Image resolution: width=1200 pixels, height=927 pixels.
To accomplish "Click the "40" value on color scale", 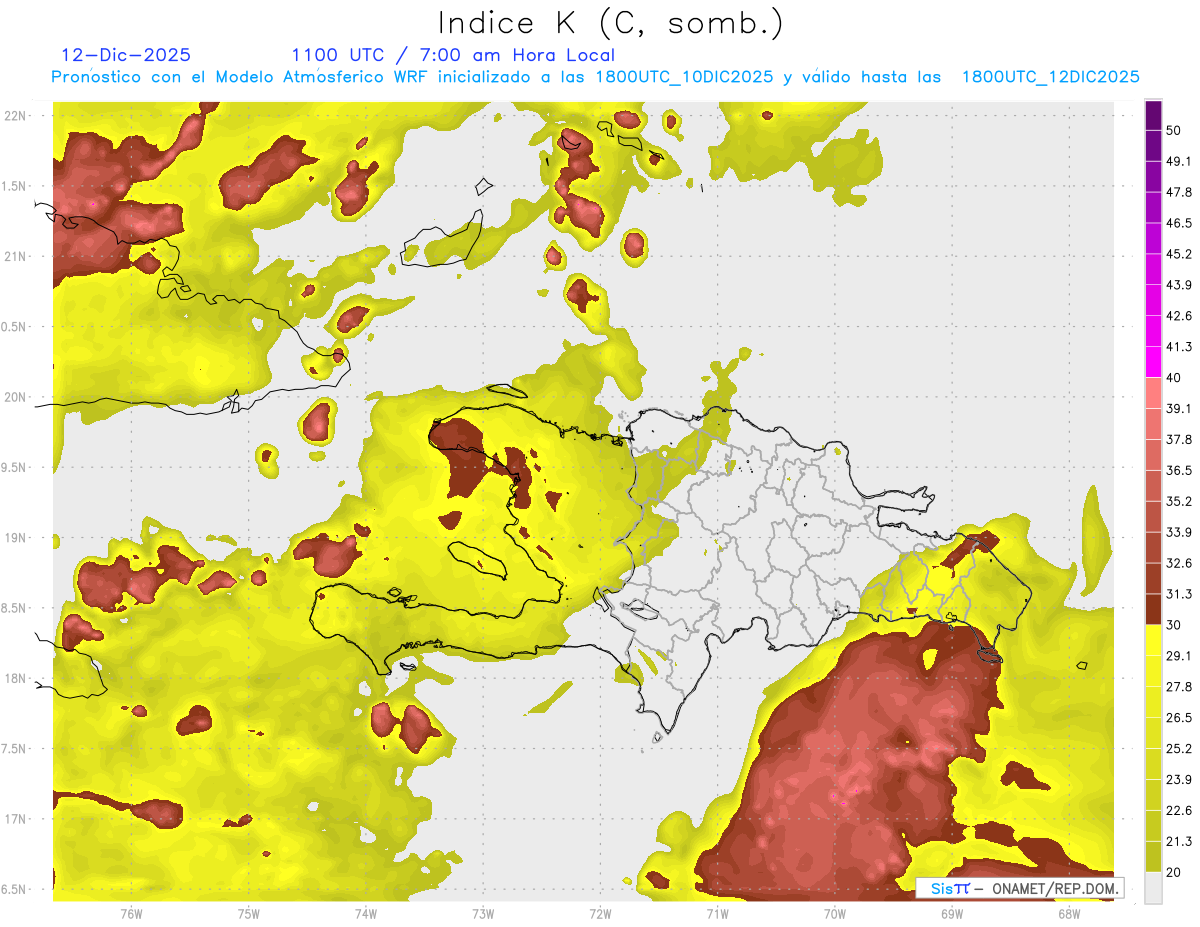I will (1174, 377).
